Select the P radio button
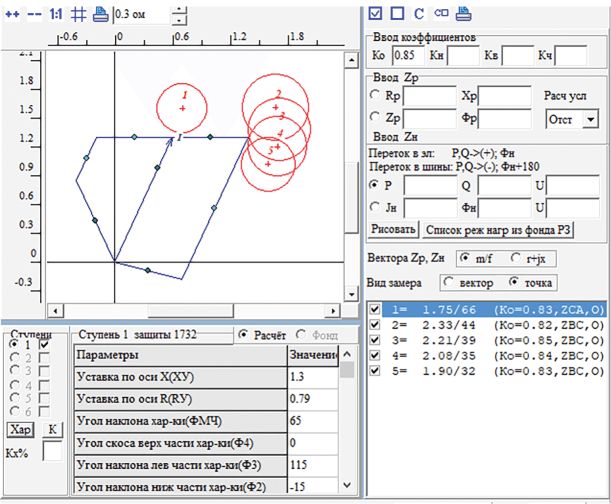The height and width of the screenshot is (504, 611). 374,185
